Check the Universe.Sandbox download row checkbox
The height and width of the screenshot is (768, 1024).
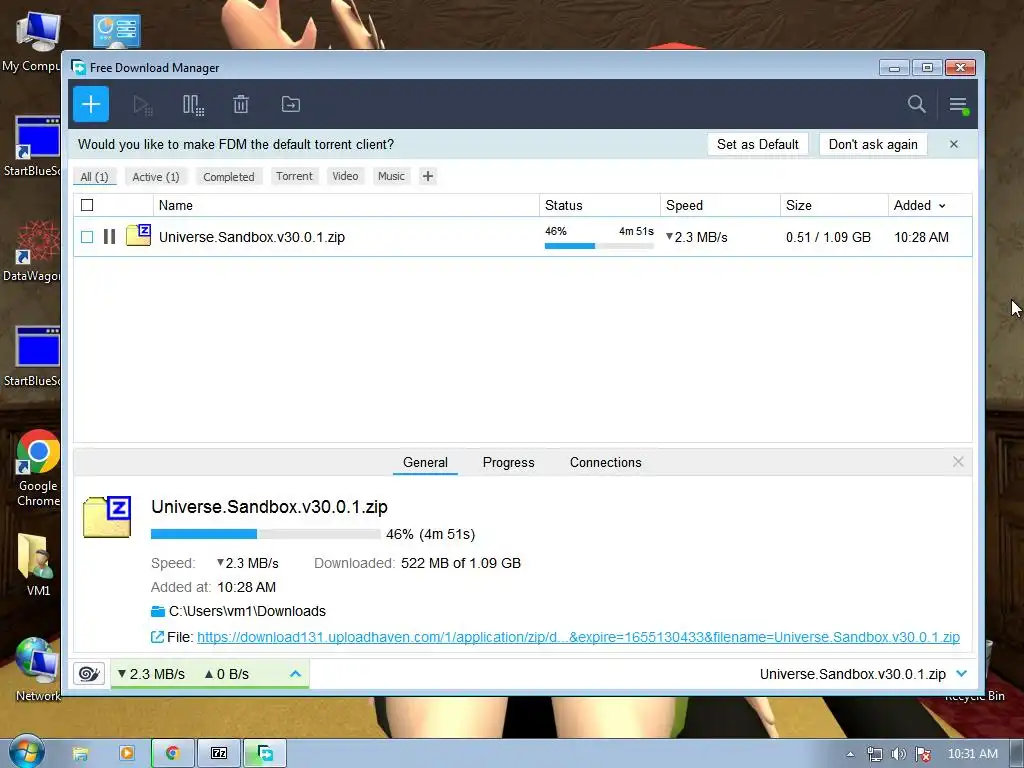pos(87,236)
